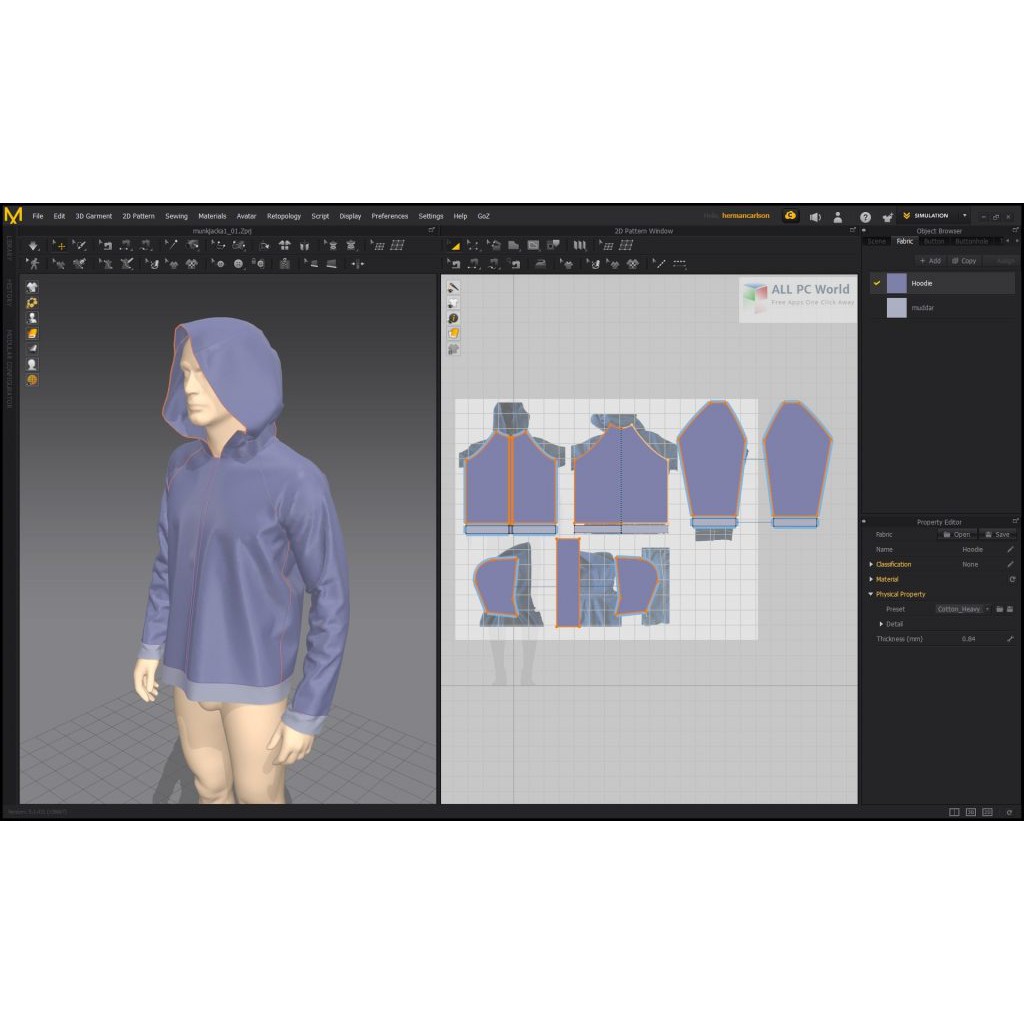
Task: Open the help question mark icon
Action: tap(865, 216)
